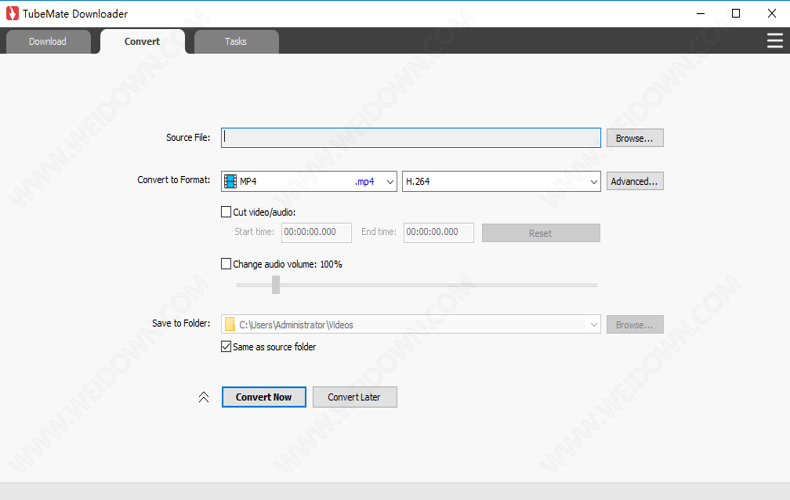The height and width of the screenshot is (500, 790).
Task: Expand the Save to Folder path dropdown
Action: pos(594,325)
